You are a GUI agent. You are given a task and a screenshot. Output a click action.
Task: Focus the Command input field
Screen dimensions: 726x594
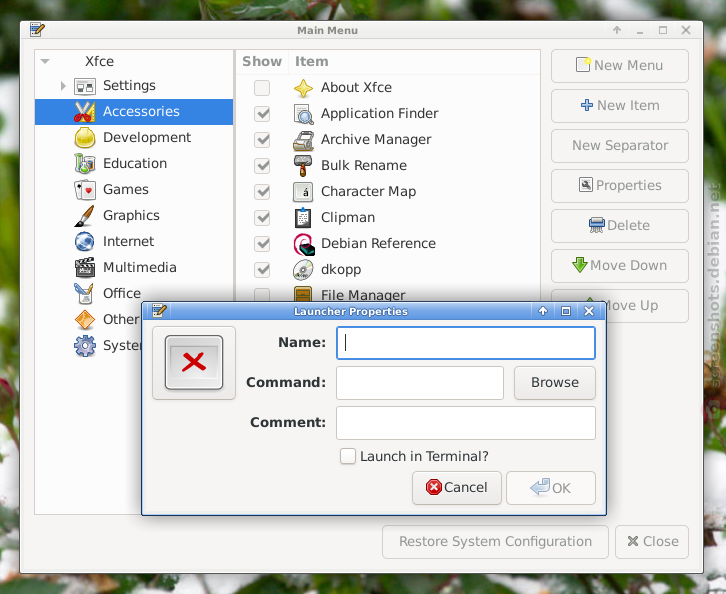pyautogui.click(x=419, y=383)
